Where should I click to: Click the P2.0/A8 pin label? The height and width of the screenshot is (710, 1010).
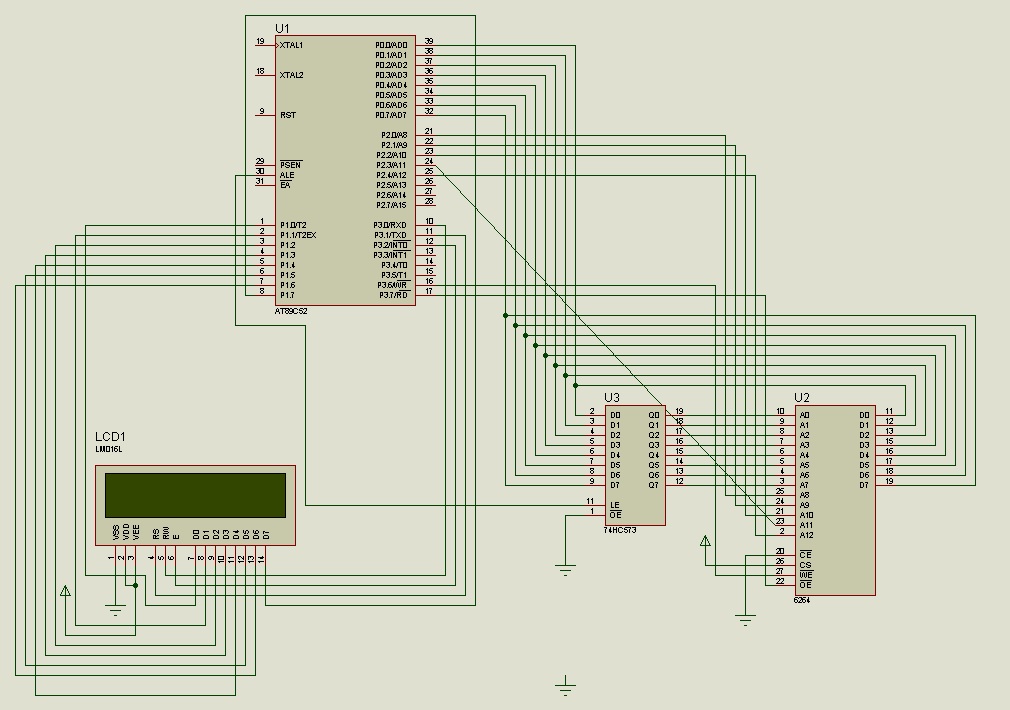(x=394, y=135)
